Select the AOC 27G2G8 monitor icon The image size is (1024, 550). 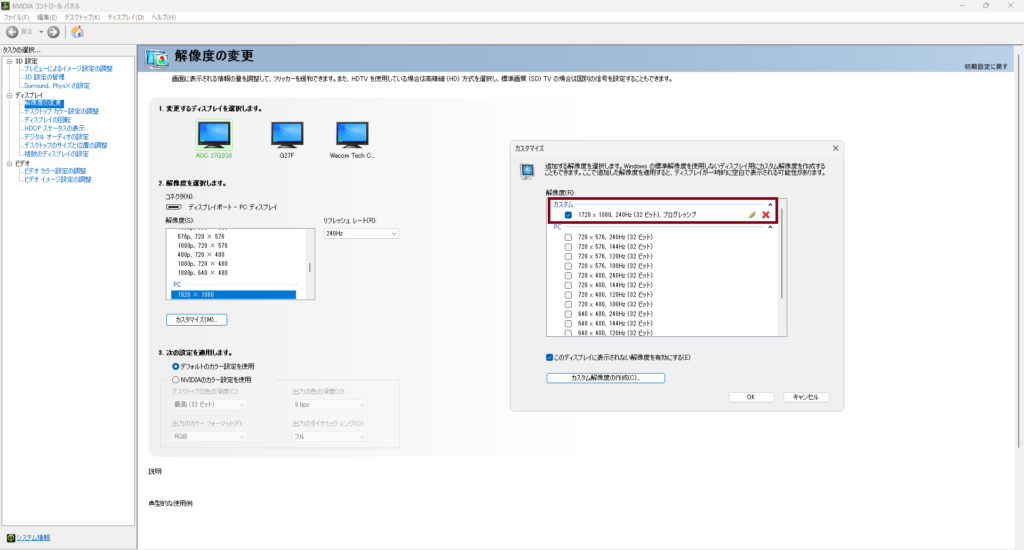tap(215, 135)
